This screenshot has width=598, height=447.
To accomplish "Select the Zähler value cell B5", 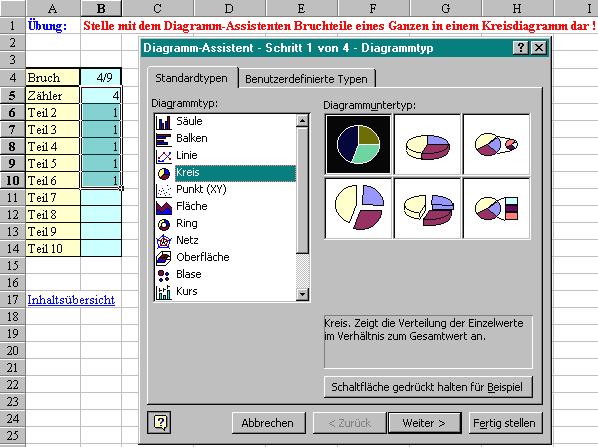I will (x=101, y=95).
